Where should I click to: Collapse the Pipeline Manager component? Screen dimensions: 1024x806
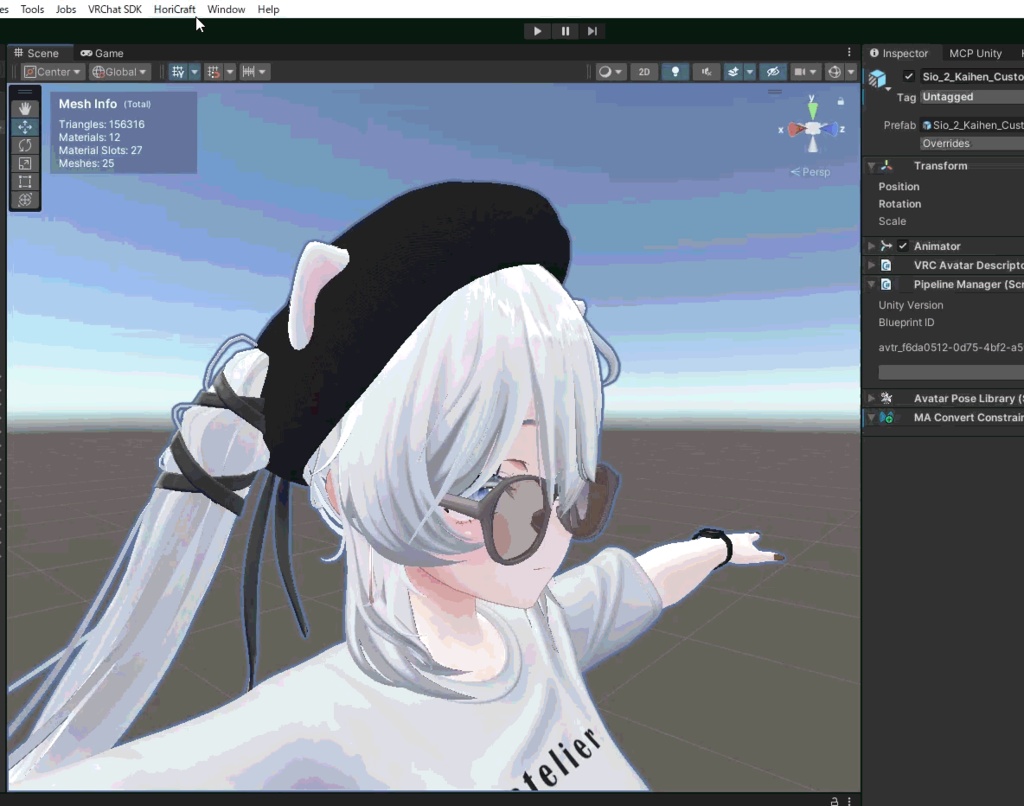tap(871, 284)
